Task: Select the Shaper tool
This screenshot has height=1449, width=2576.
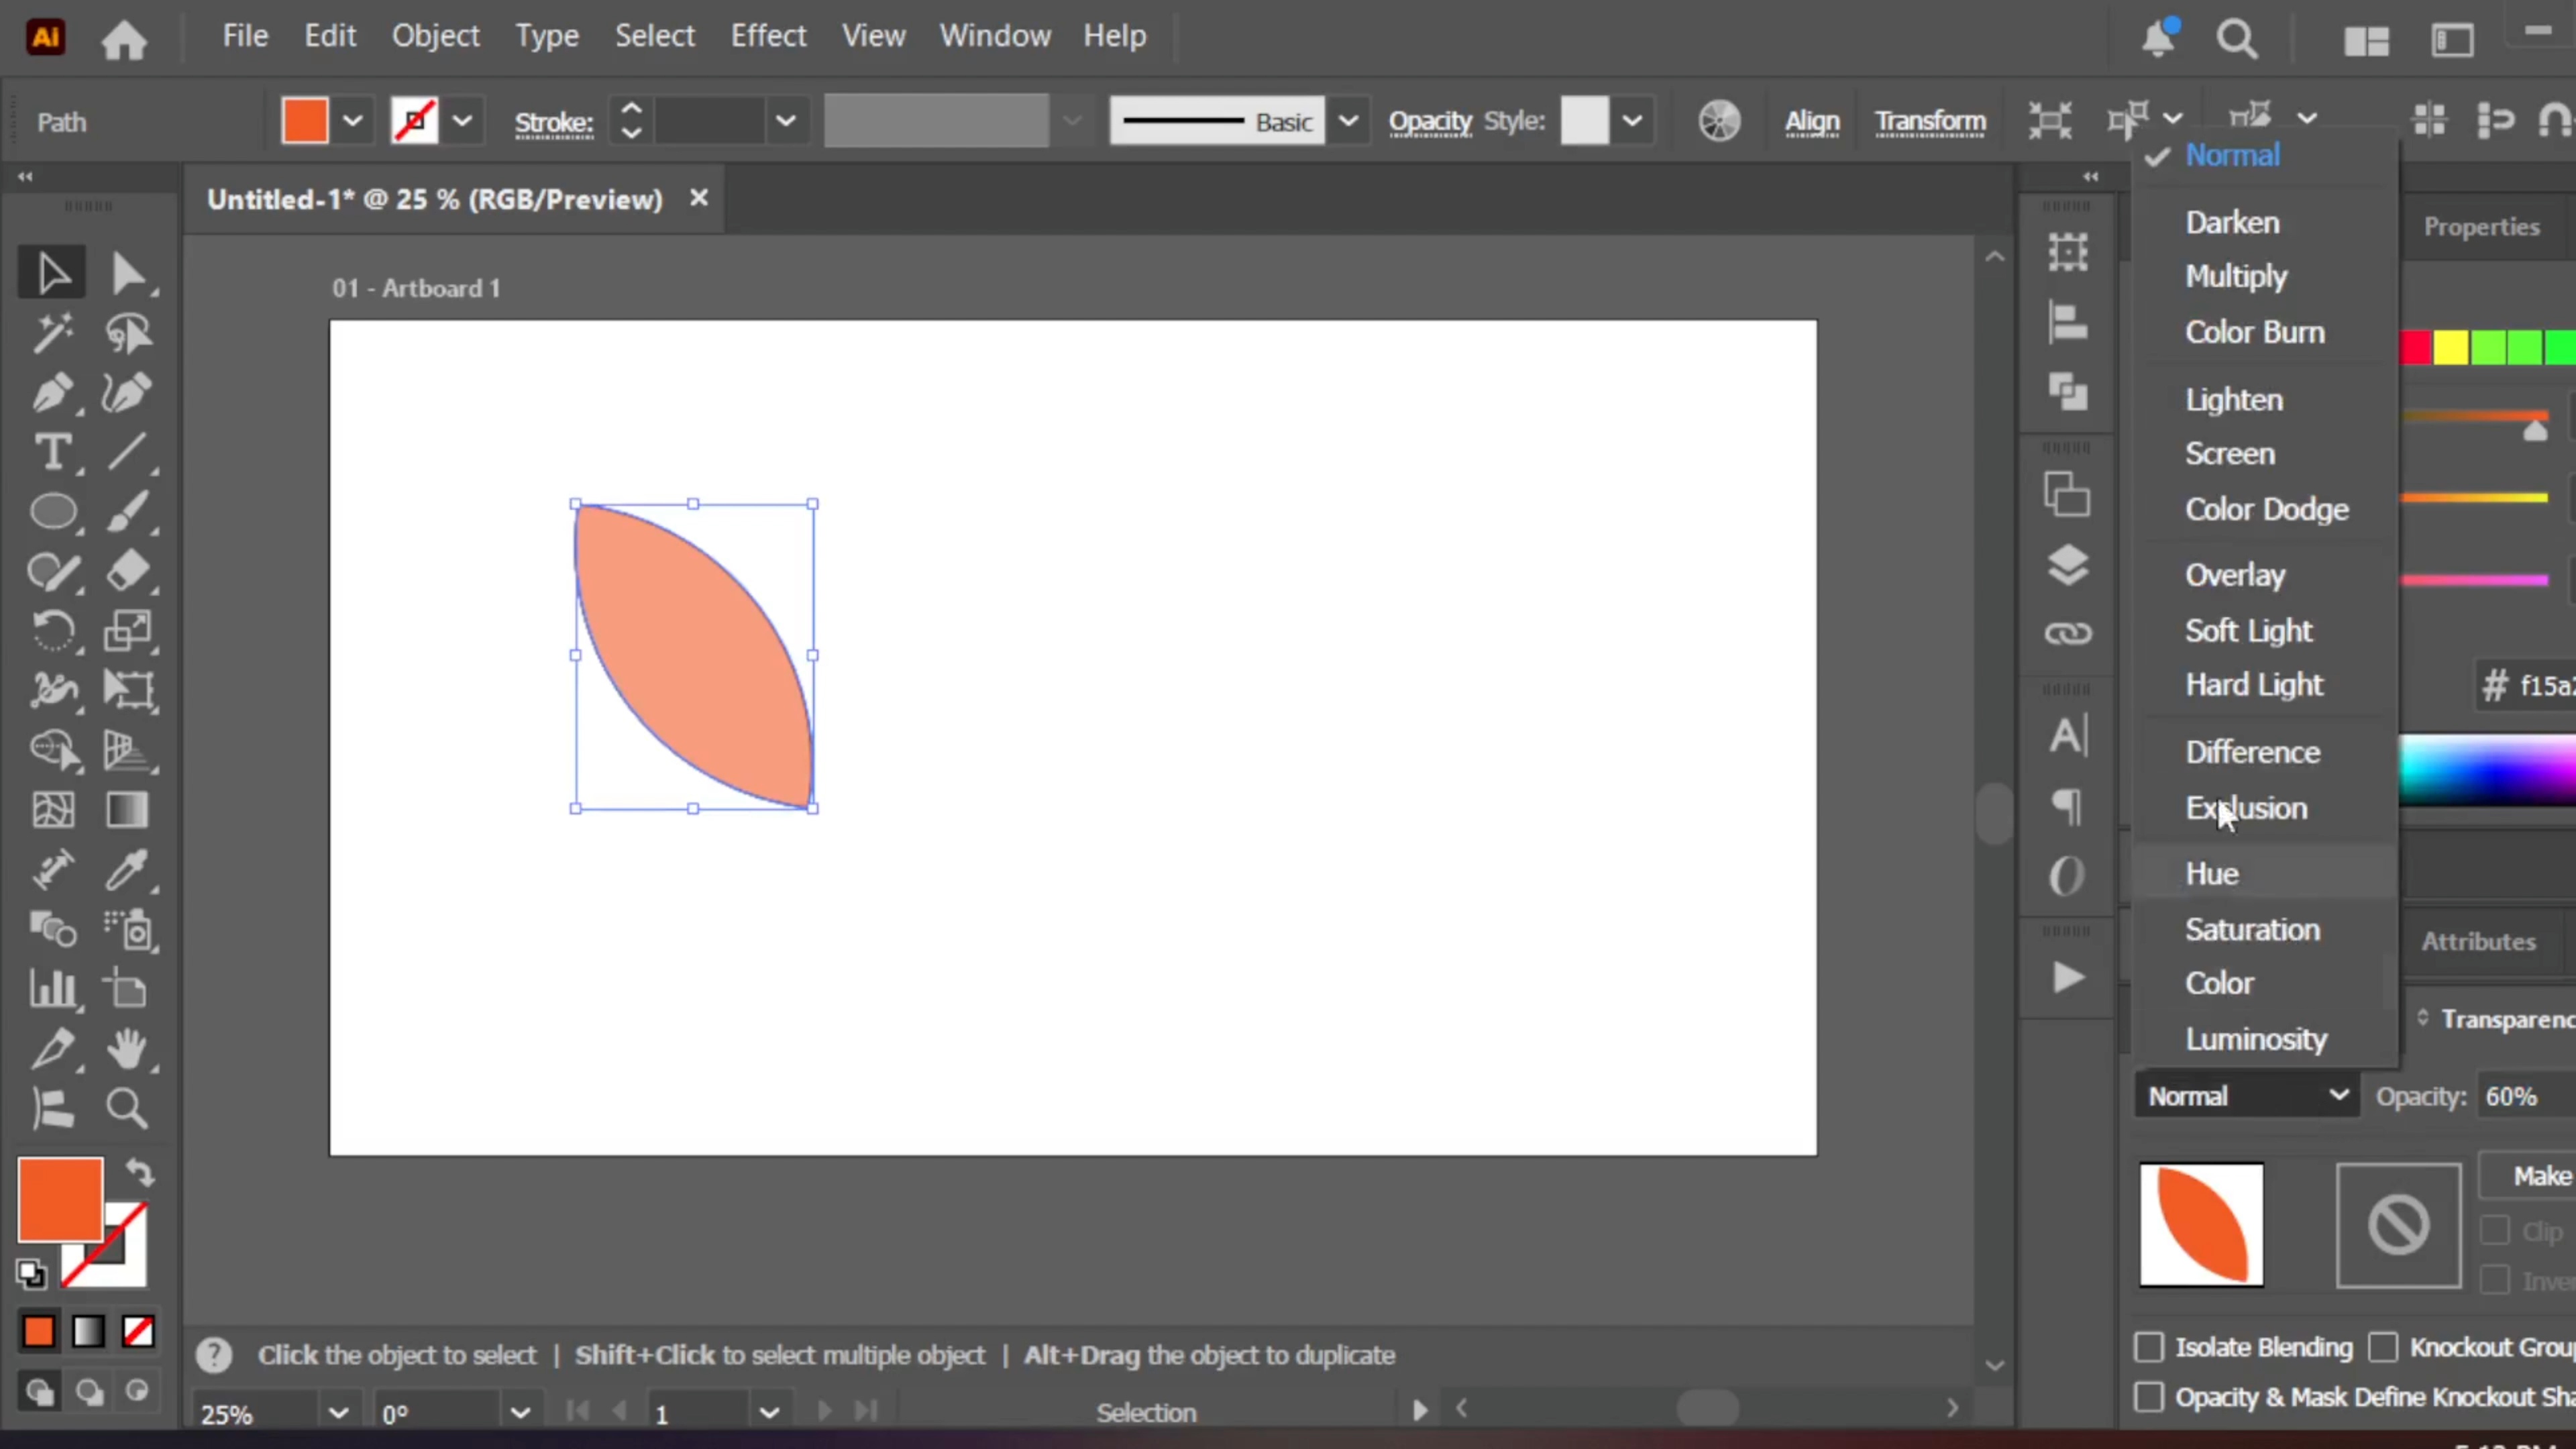Action: click(x=52, y=572)
